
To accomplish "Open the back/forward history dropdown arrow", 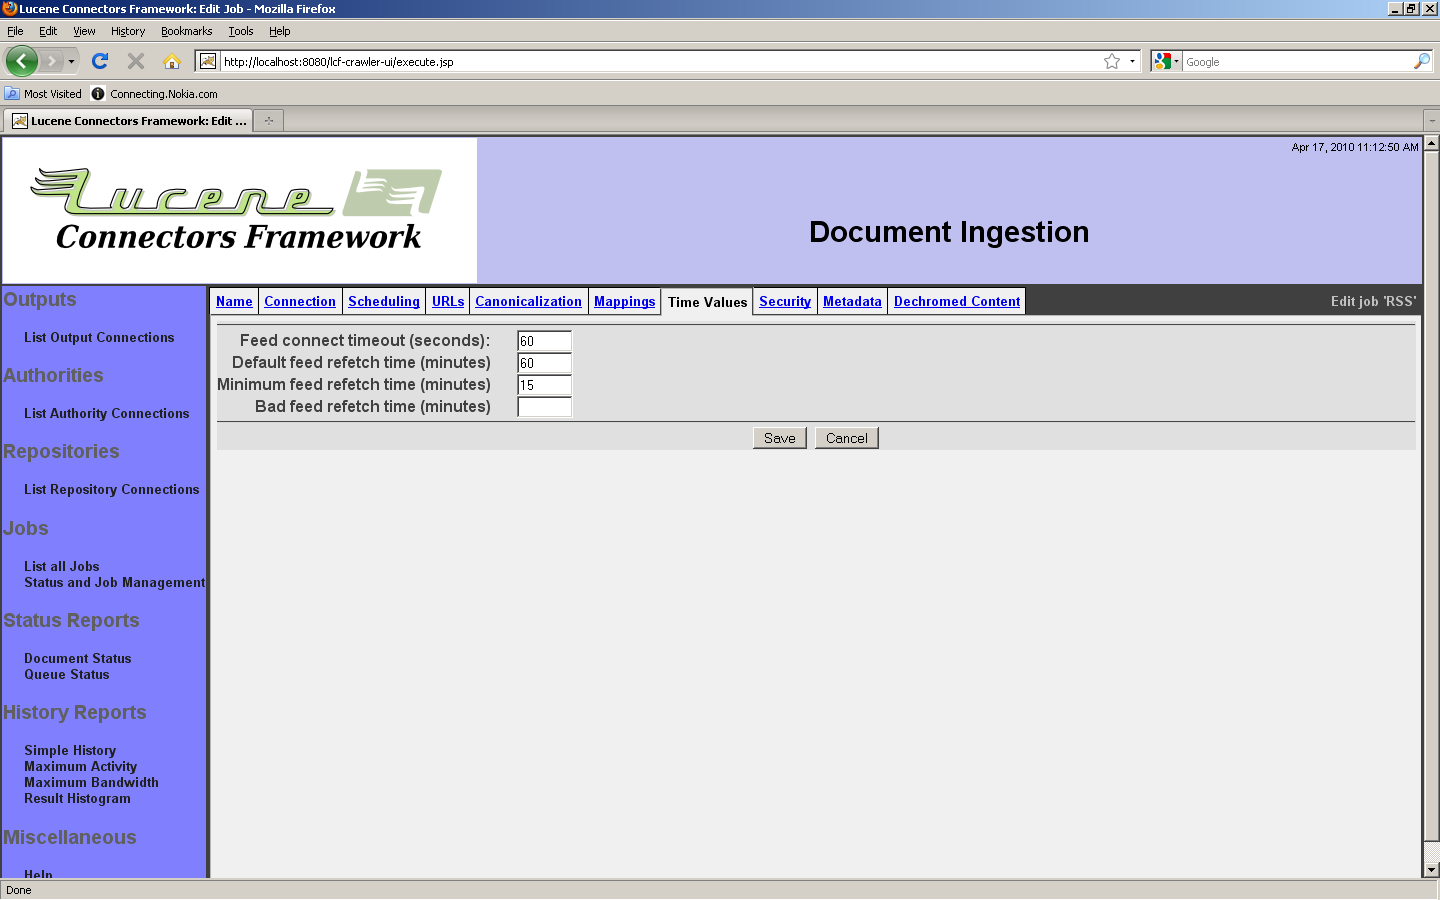I will pos(71,62).
